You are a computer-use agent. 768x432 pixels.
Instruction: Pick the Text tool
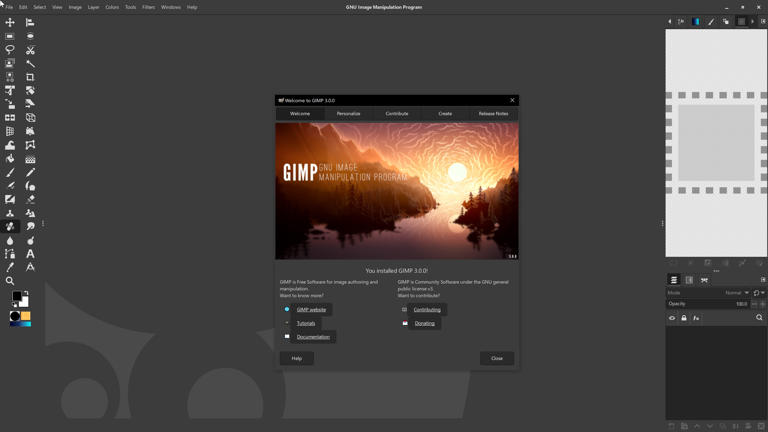coord(30,254)
